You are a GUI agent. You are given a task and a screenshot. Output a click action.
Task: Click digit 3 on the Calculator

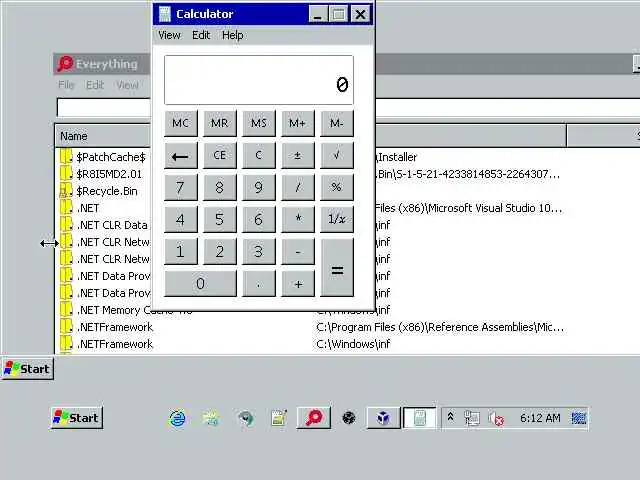(x=259, y=251)
